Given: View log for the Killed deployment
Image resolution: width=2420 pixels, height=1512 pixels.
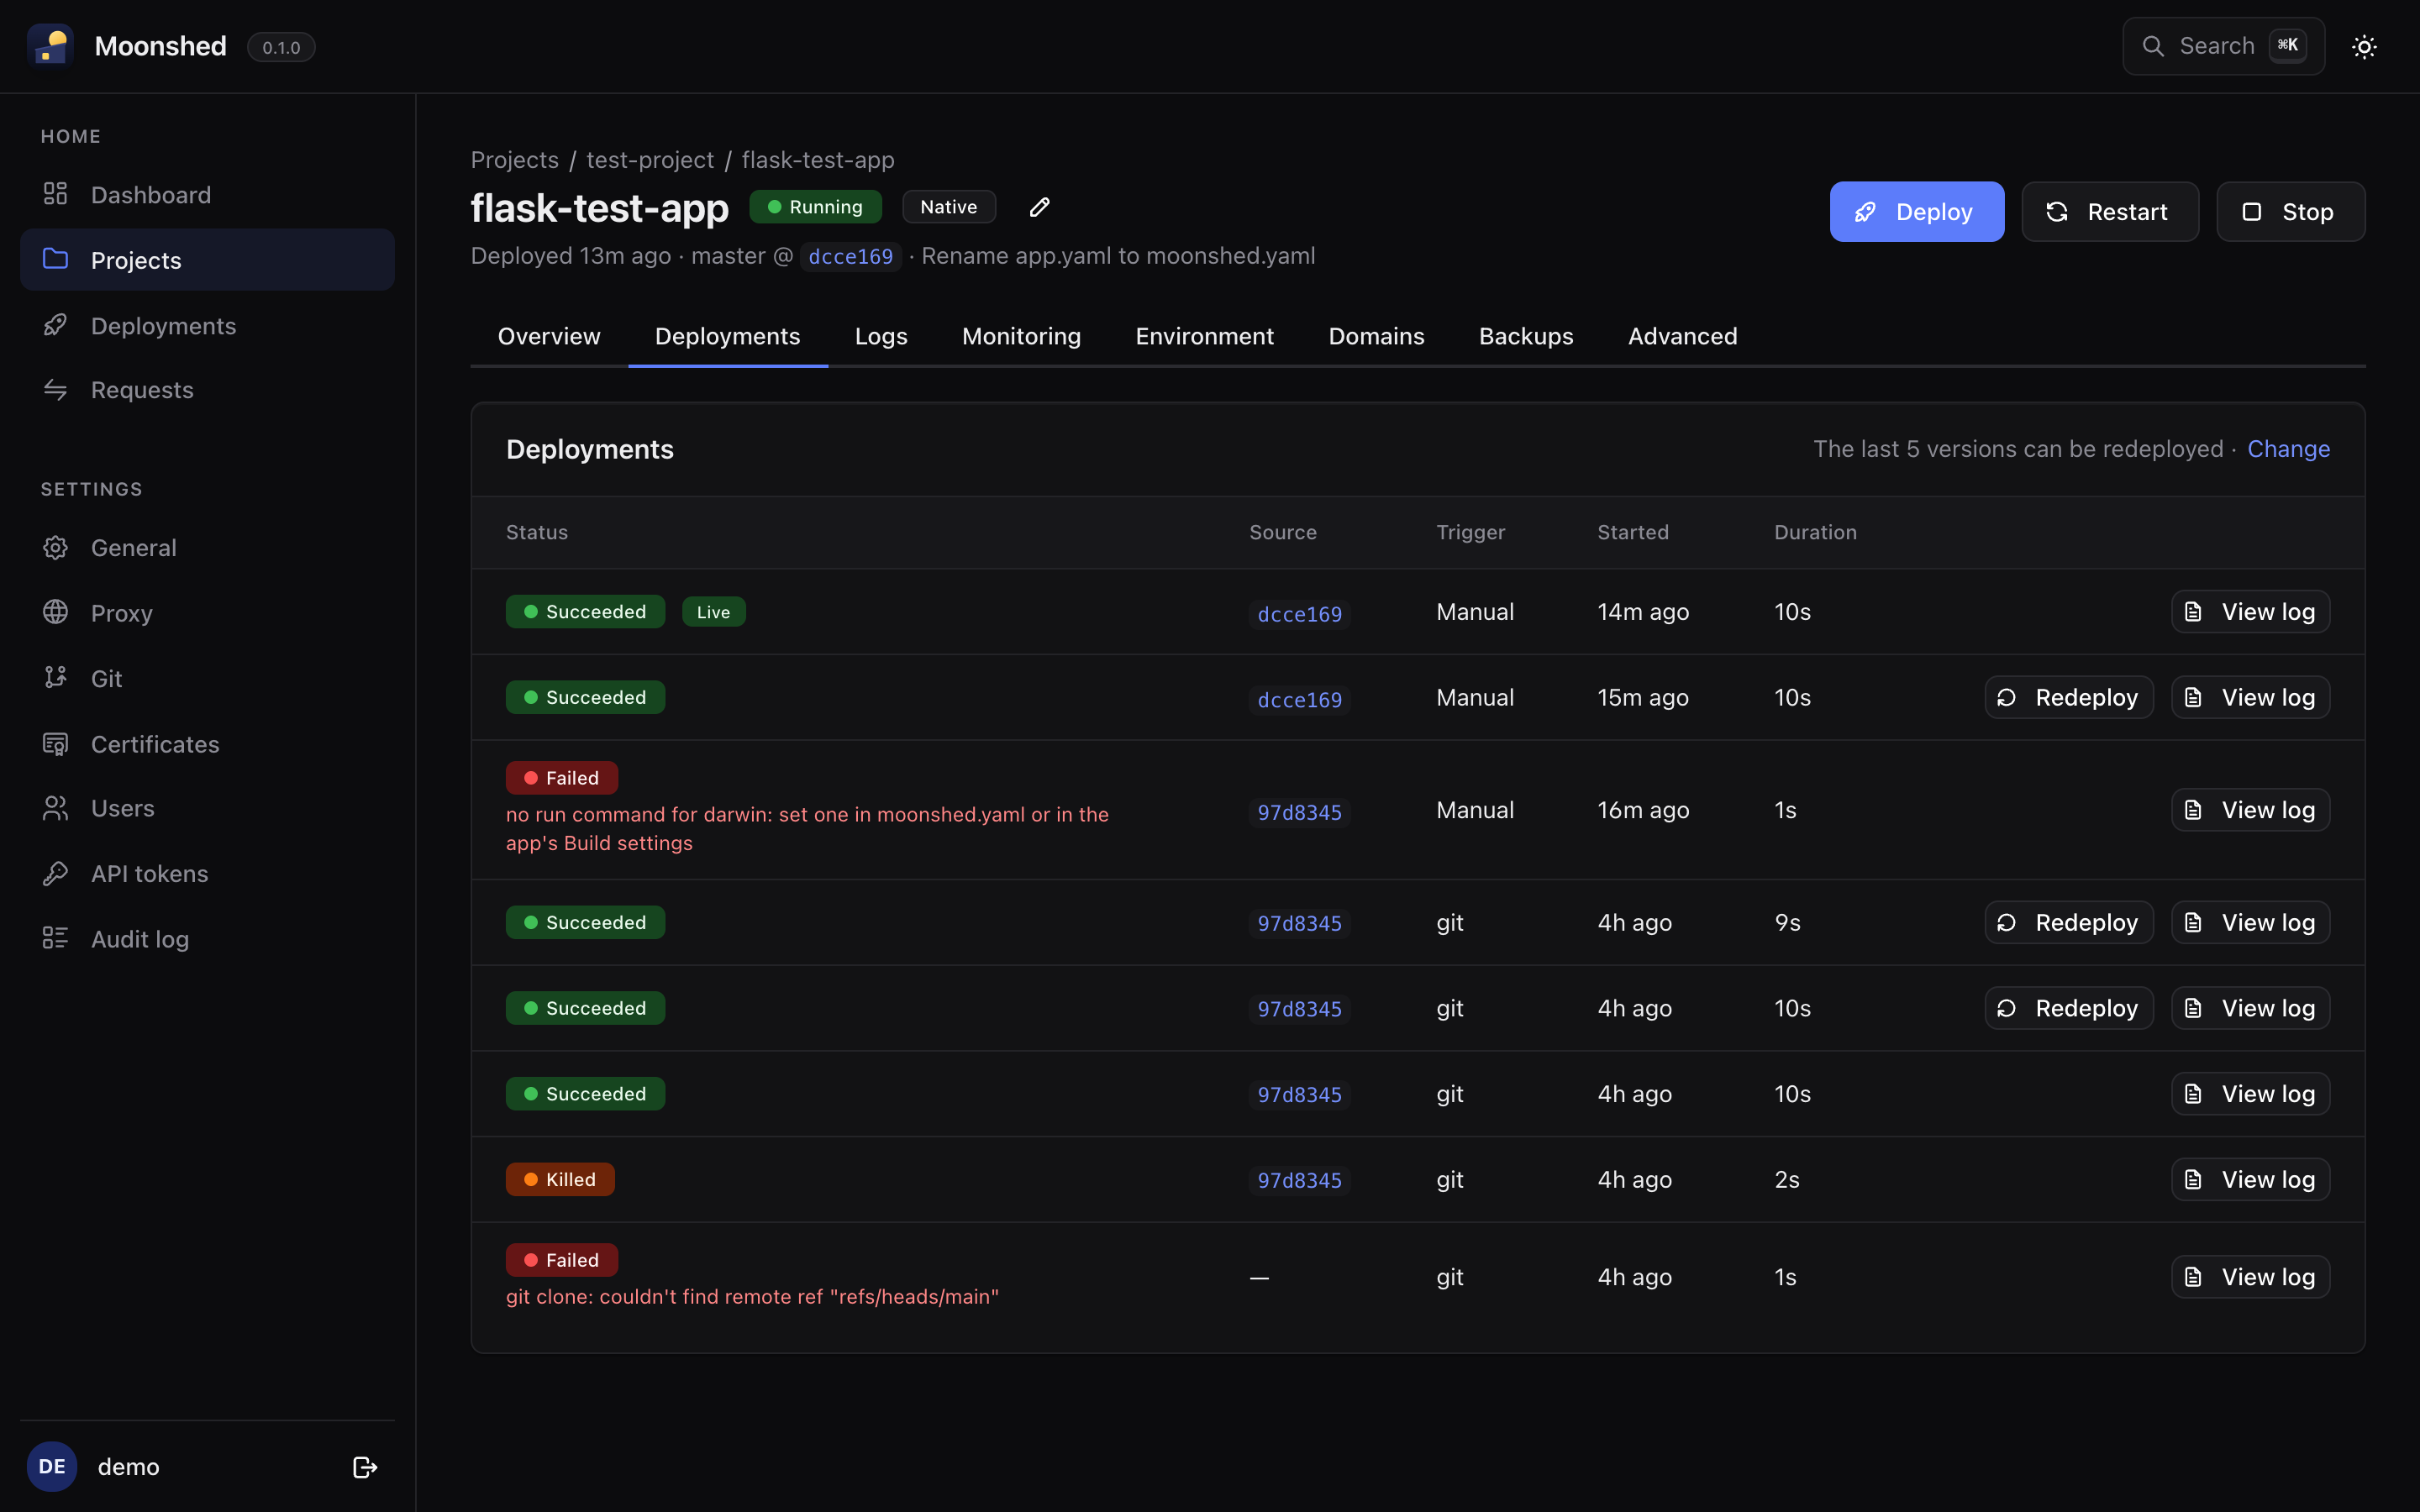Looking at the screenshot, I should click(x=2250, y=1179).
